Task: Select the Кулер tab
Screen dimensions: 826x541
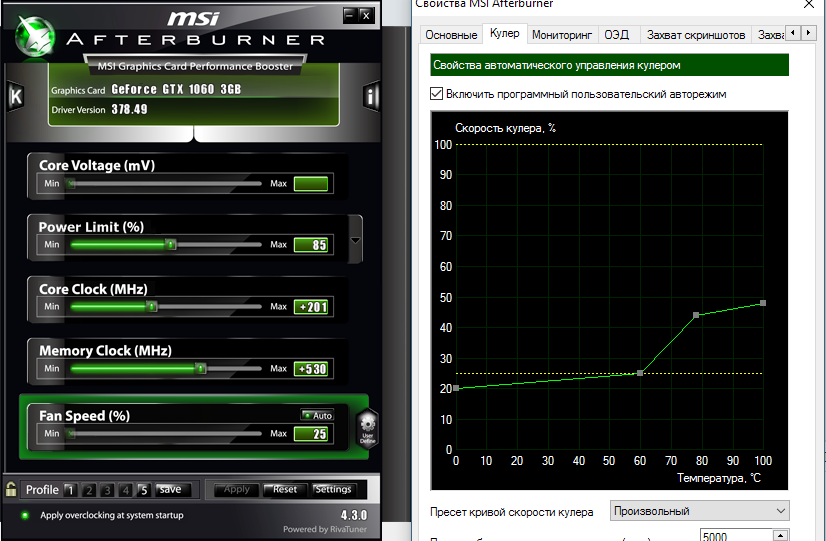Action: point(504,33)
